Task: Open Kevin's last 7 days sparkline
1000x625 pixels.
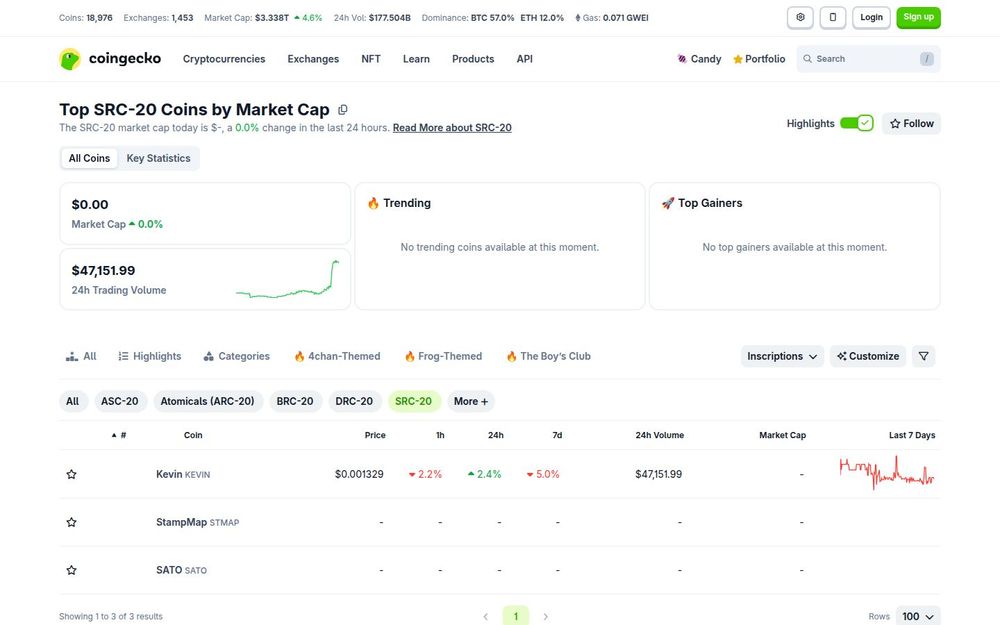Action: [x=887, y=473]
